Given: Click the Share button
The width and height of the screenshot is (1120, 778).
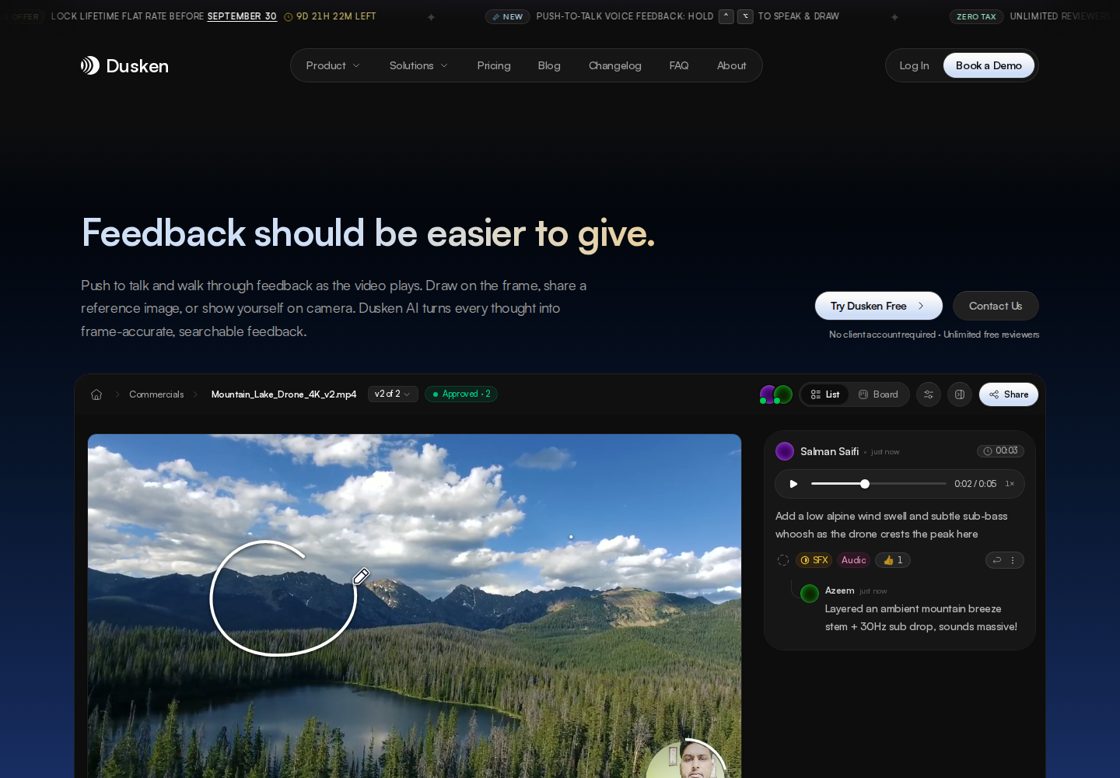Looking at the screenshot, I should pyautogui.click(x=1009, y=394).
